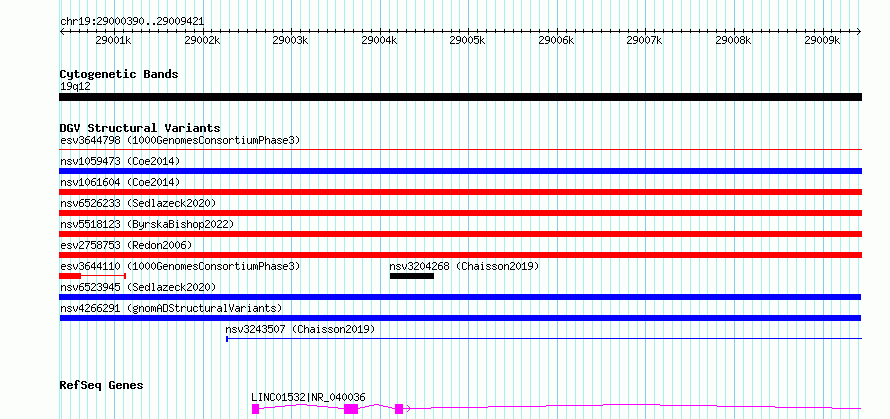The height and width of the screenshot is (419, 890).
Task: Click the 29004k ruler tick label
Action: (x=379, y=41)
